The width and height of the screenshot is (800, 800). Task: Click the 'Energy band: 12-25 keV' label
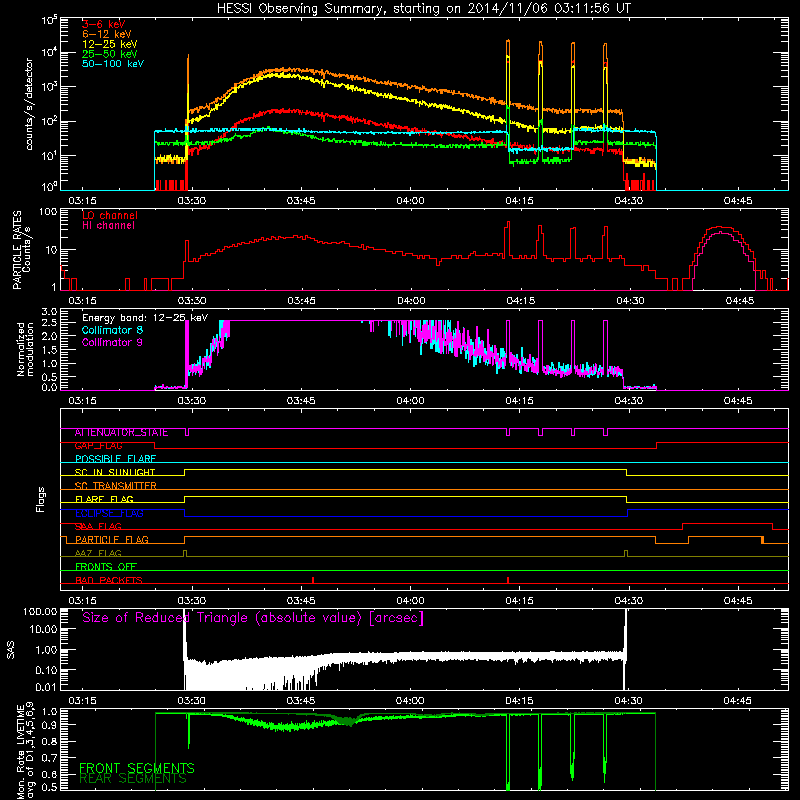point(145,318)
